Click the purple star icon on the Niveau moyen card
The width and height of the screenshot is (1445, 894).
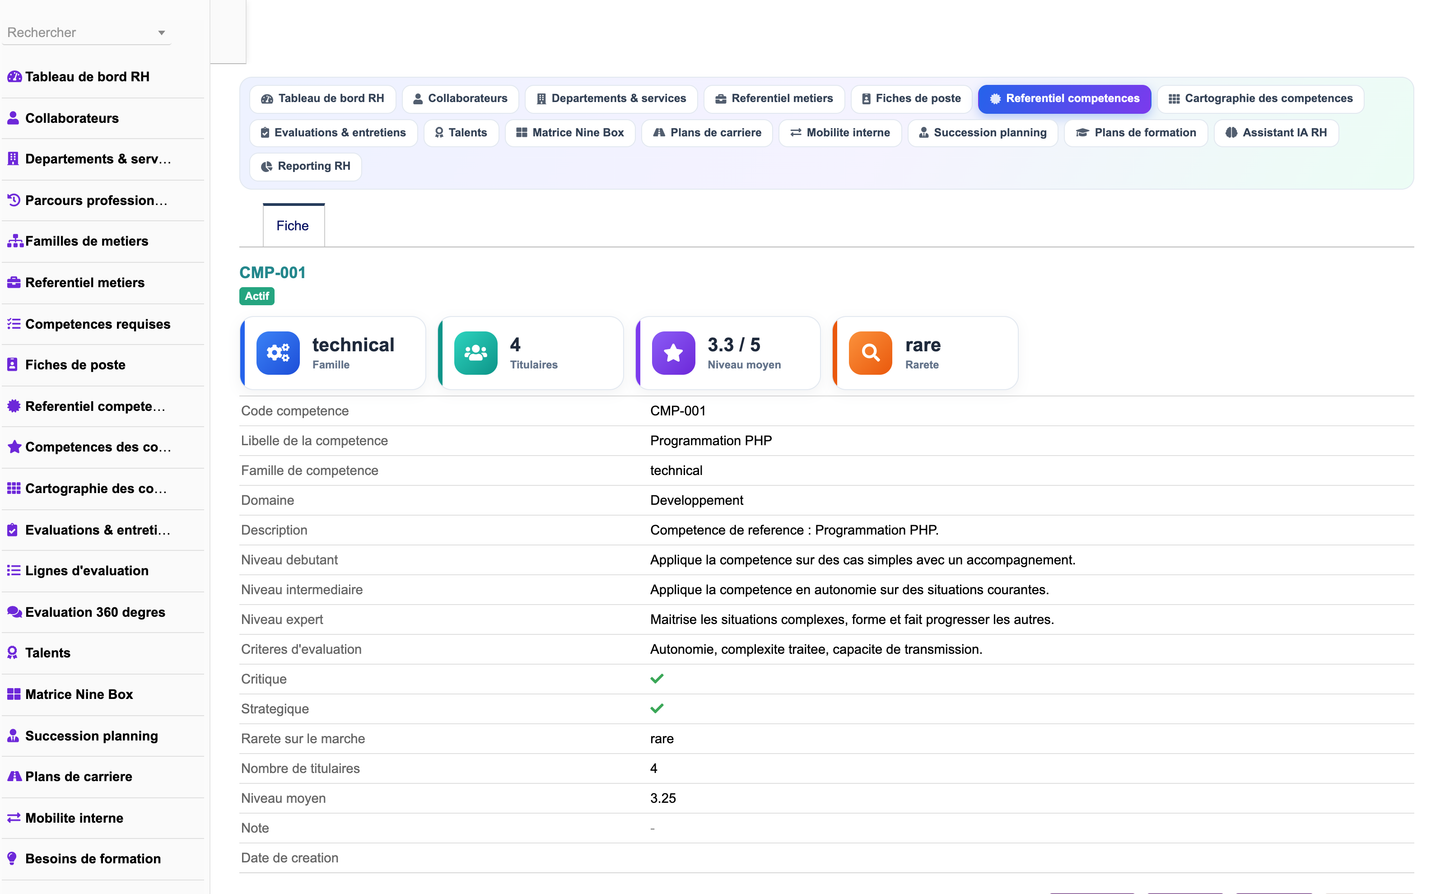point(674,353)
